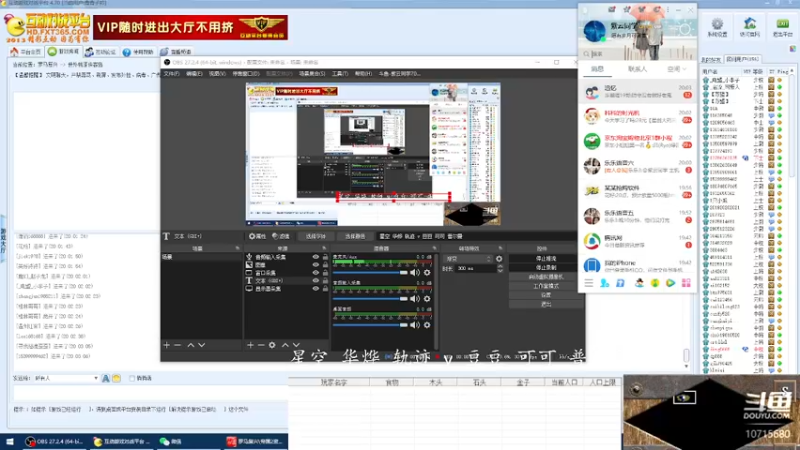Remove selected source with minus icon
This screenshot has width=800, height=450.
click(261, 345)
